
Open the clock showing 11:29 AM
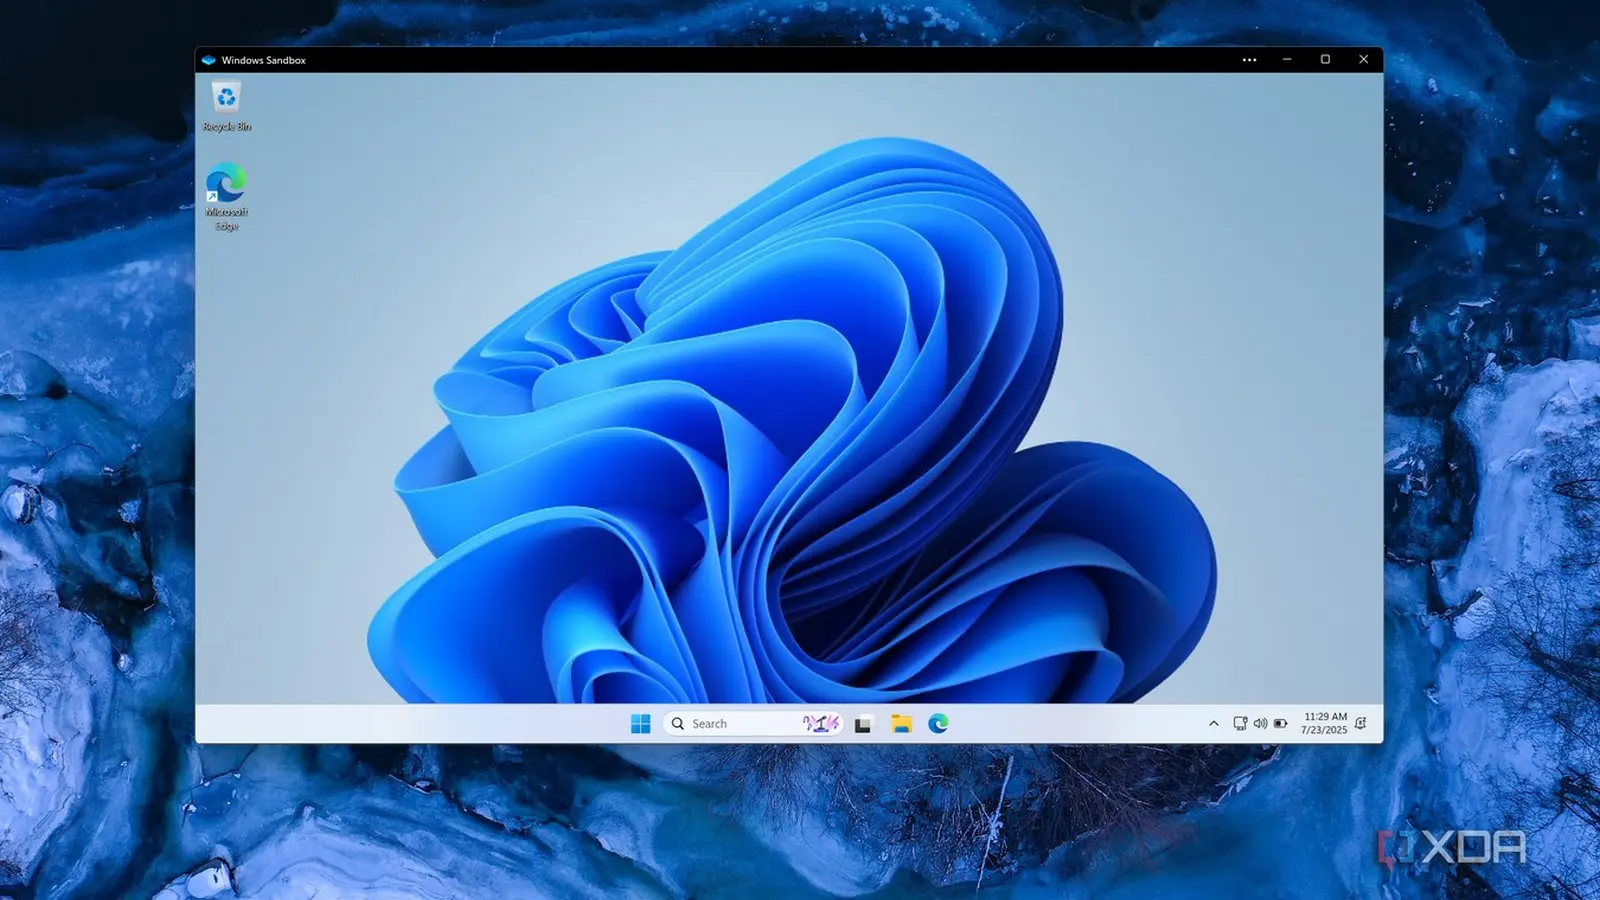click(x=1324, y=724)
